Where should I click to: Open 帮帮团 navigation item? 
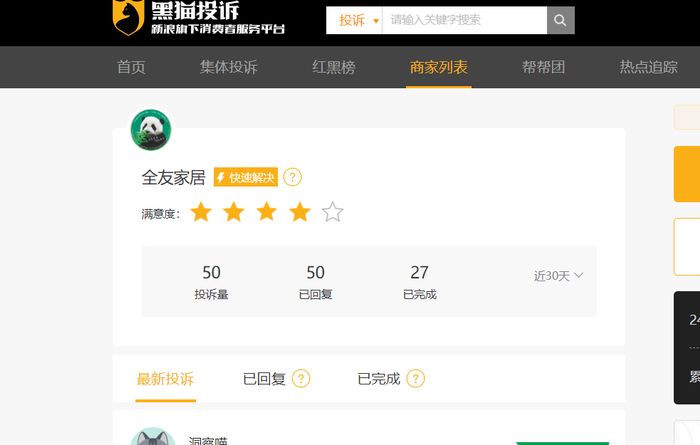point(543,67)
